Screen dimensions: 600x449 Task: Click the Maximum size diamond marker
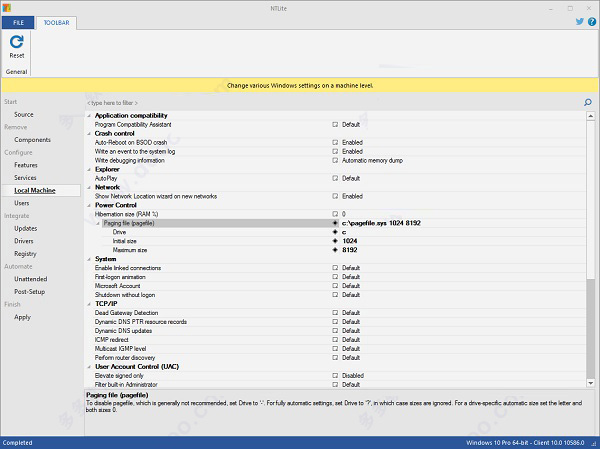[335, 250]
